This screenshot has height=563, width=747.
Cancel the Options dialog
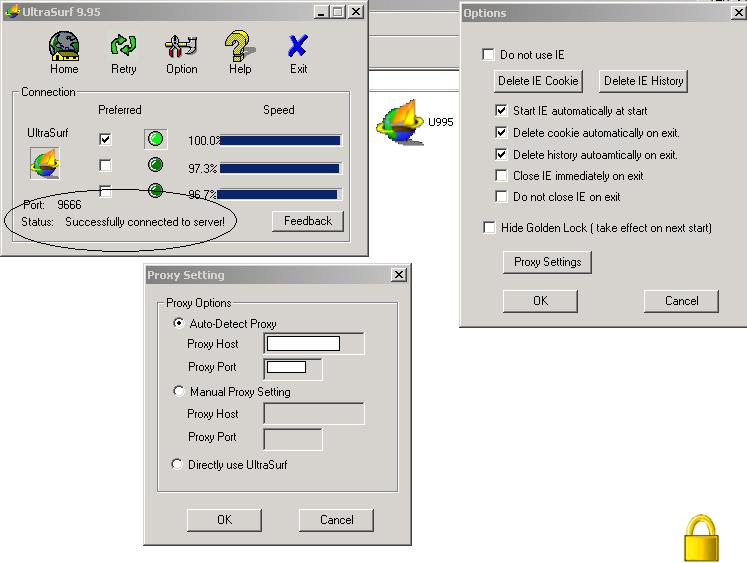[x=681, y=301]
